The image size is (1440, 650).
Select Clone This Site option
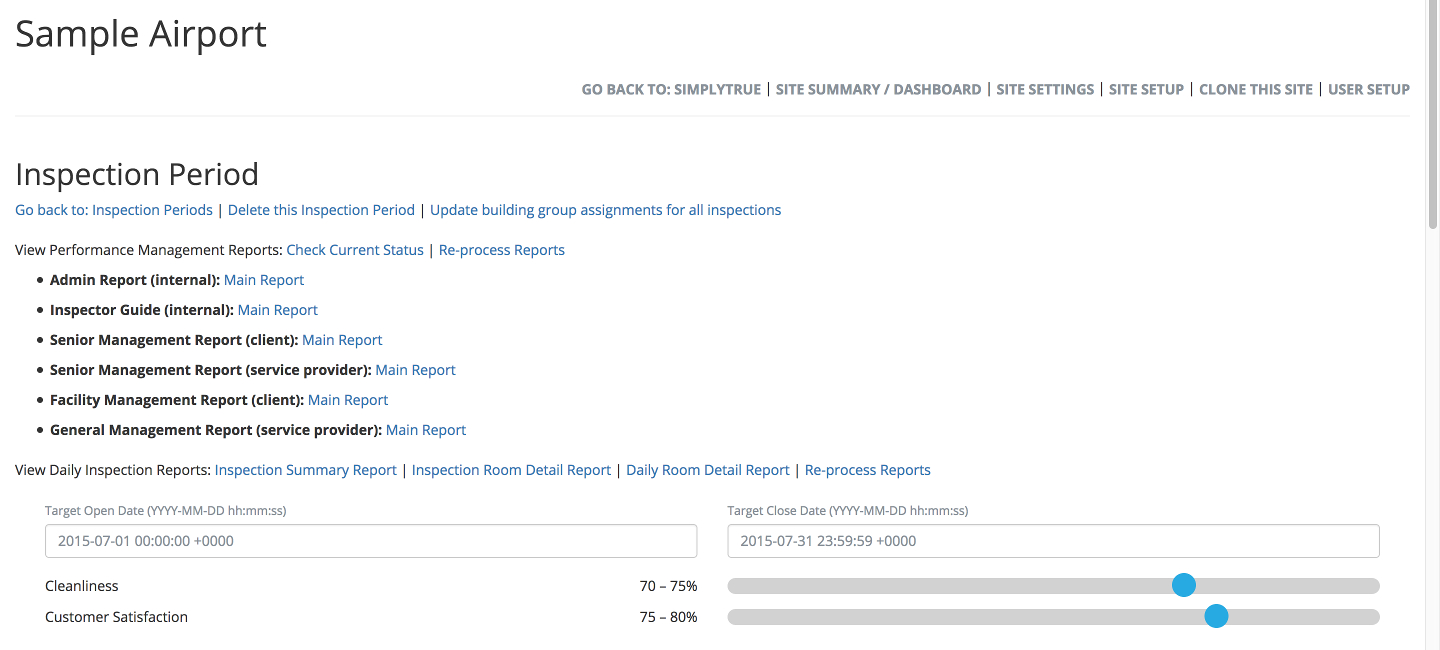(1255, 89)
